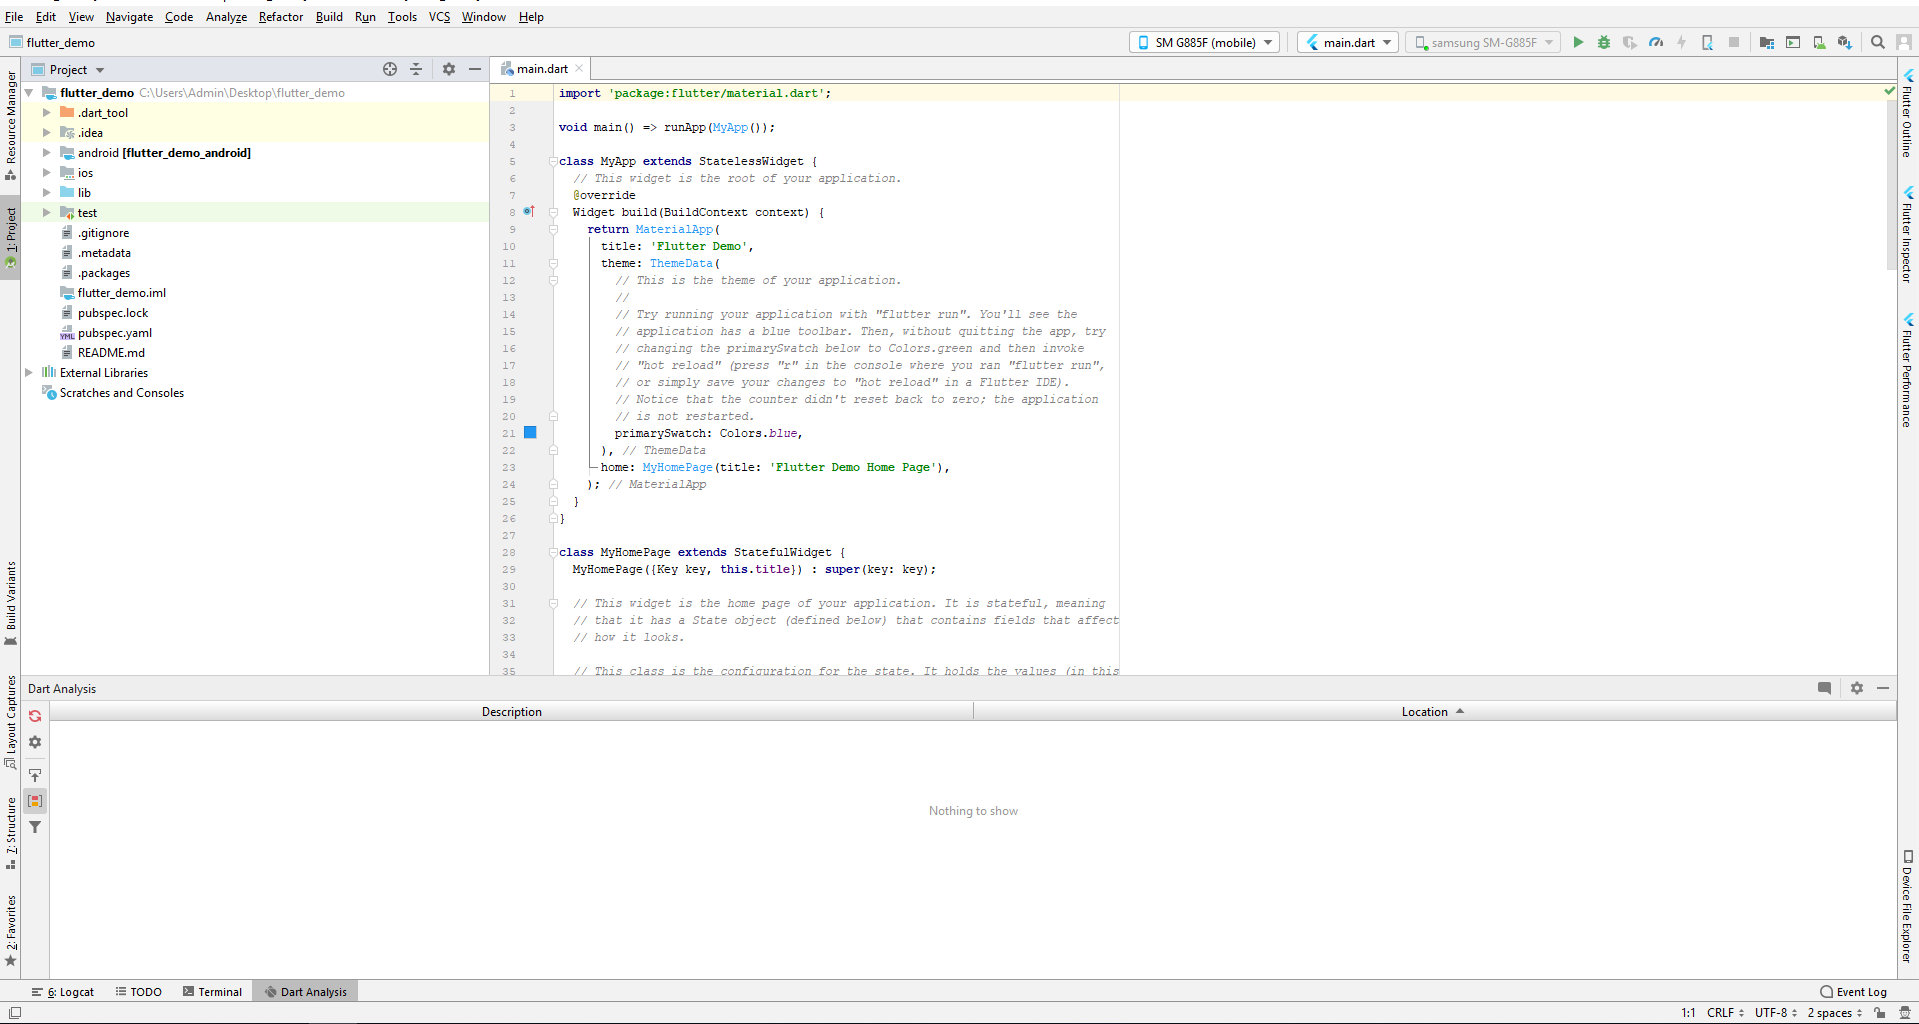Open the Logcat tool window tab
The width and height of the screenshot is (1919, 1024).
point(63,992)
